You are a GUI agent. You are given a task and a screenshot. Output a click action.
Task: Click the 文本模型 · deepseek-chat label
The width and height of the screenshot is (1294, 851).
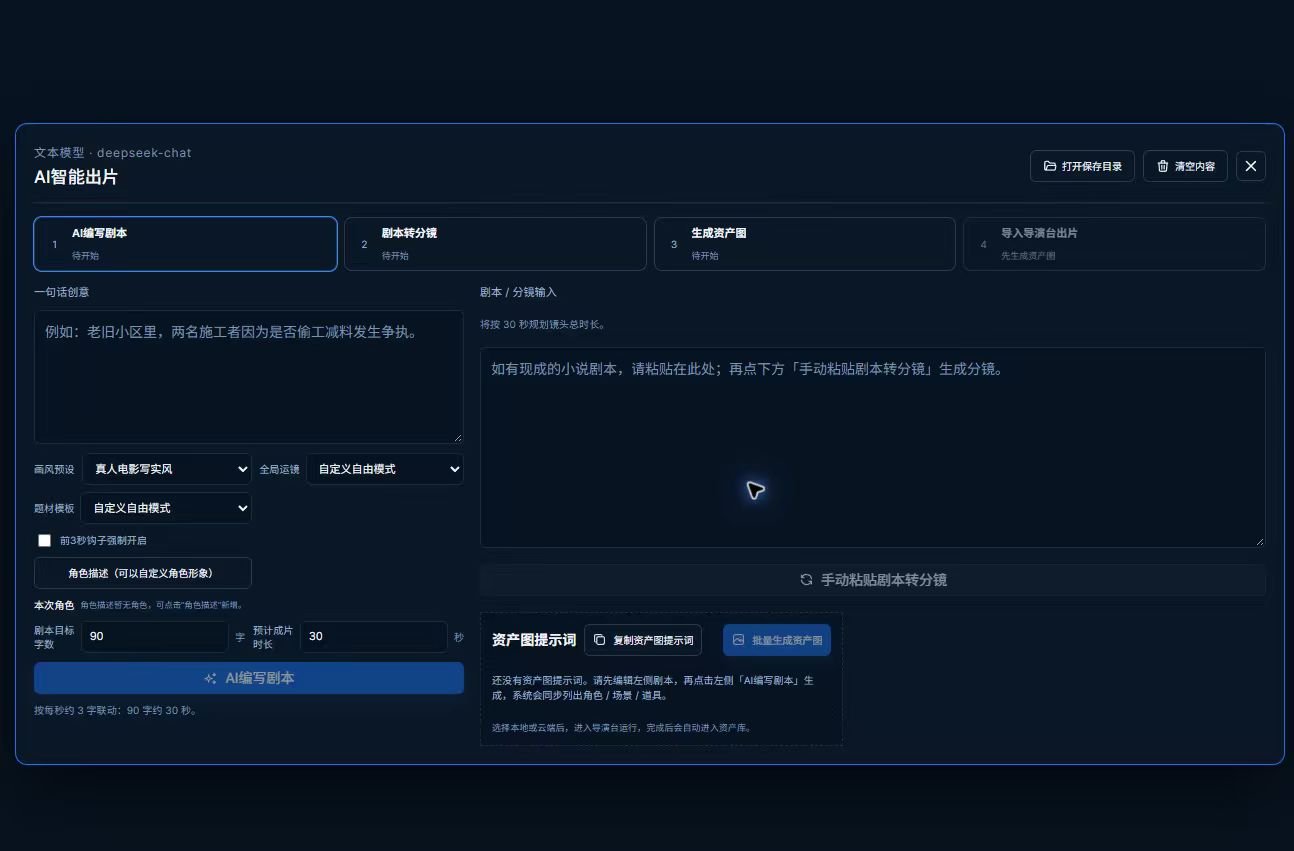click(x=113, y=153)
